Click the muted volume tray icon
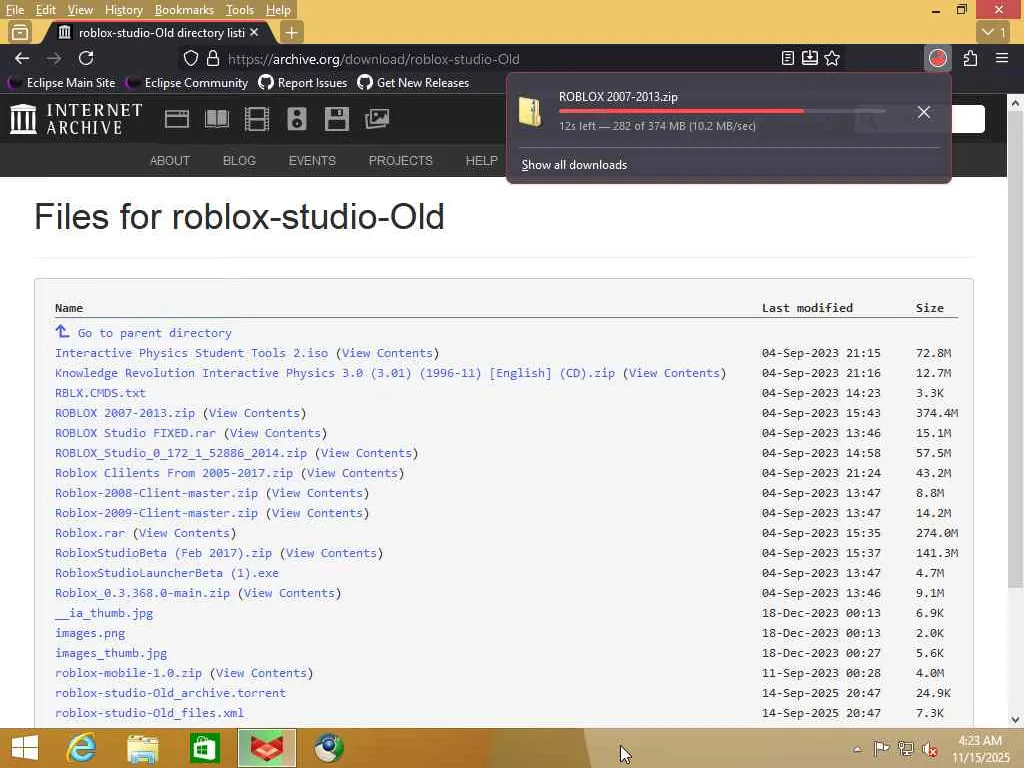1024x768 pixels. pos(930,750)
